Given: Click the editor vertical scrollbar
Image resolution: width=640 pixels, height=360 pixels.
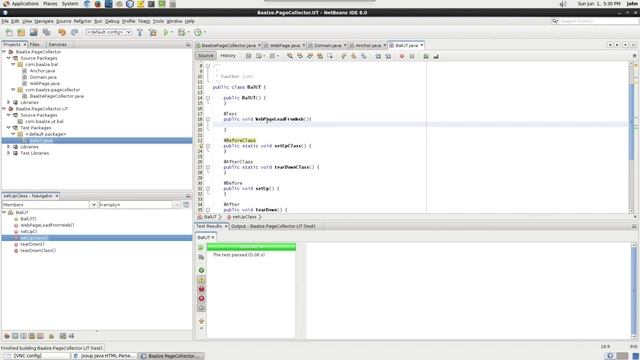Looking at the screenshot, I should (631, 122).
